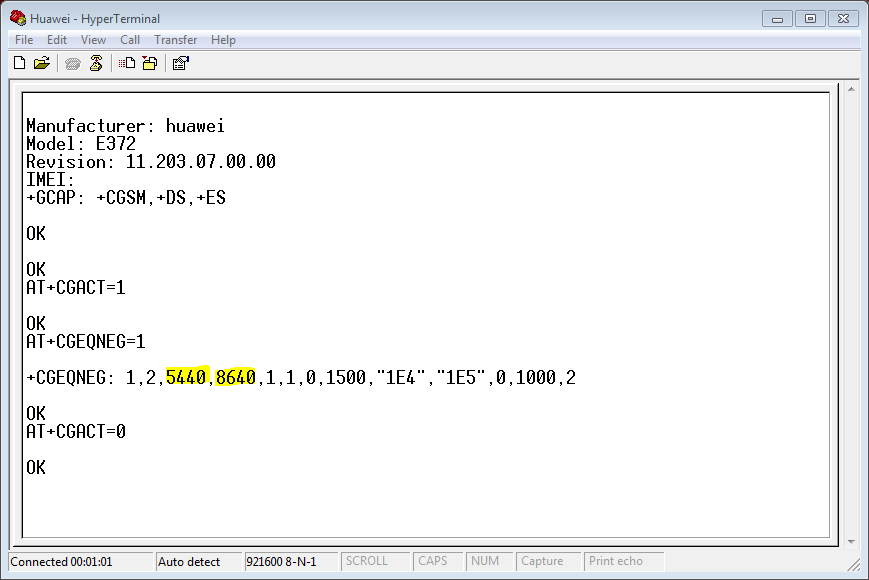Minimize the HyperTerminal window
Screen dimensions: 869x580
(x=777, y=19)
